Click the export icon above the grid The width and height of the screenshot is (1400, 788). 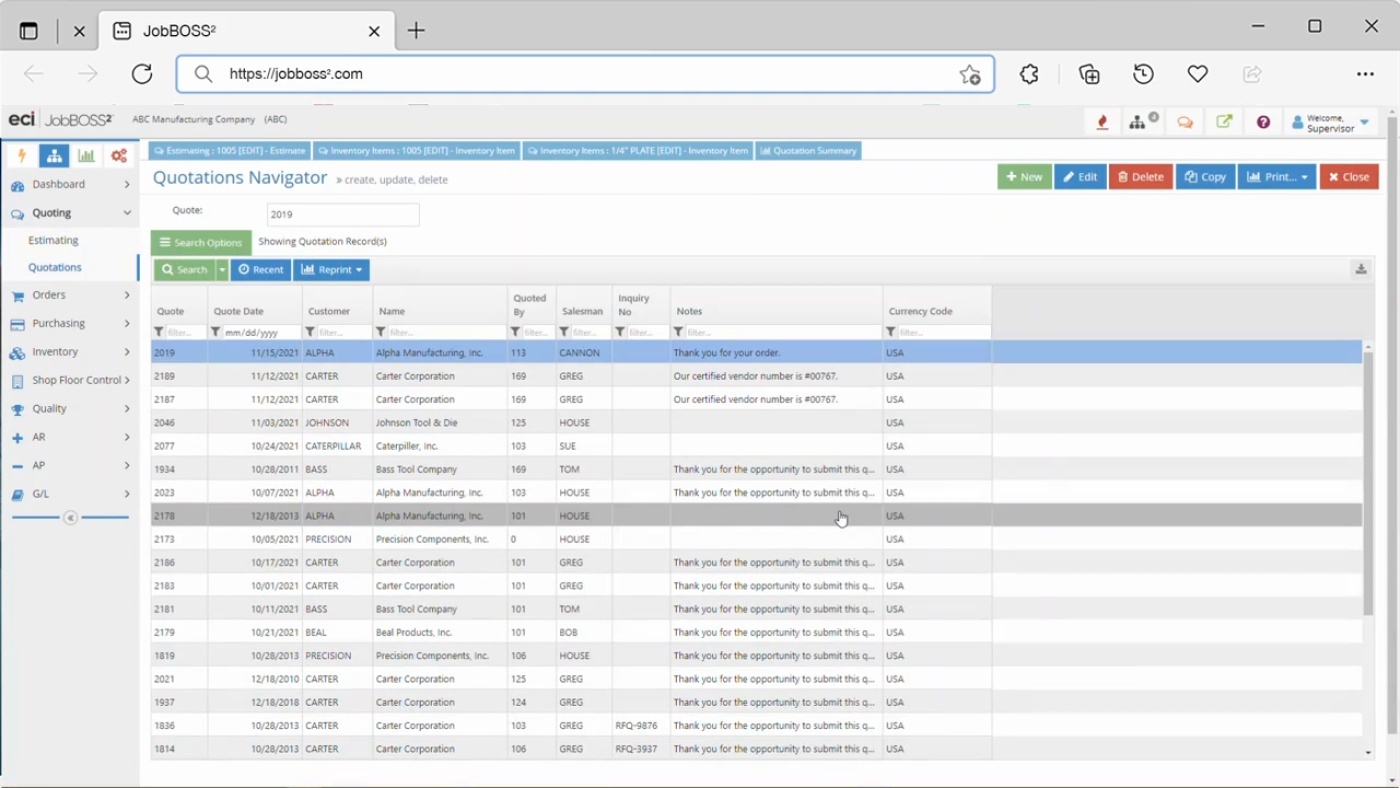1361,269
